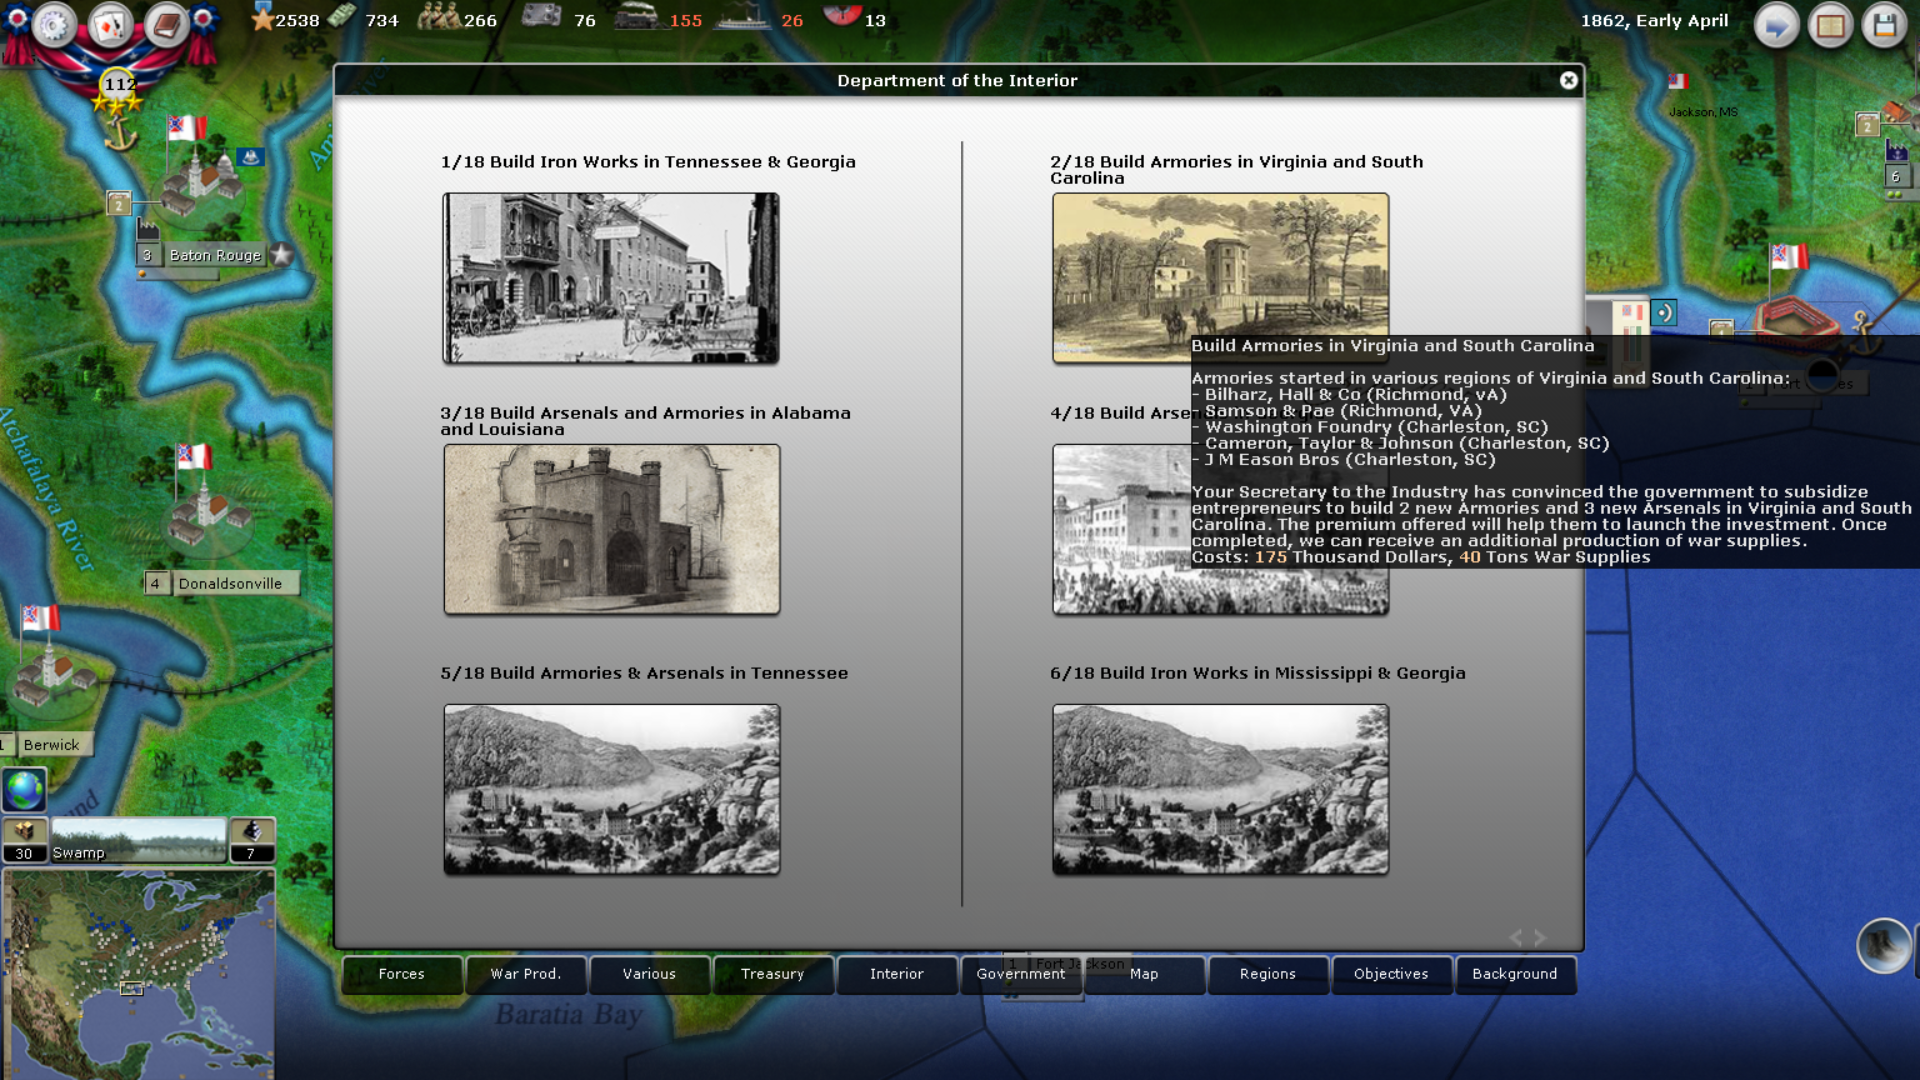Image resolution: width=1920 pixels, height=1080 pixels.
Task: Click the globe map filter icon
Action: click(24, 790)
